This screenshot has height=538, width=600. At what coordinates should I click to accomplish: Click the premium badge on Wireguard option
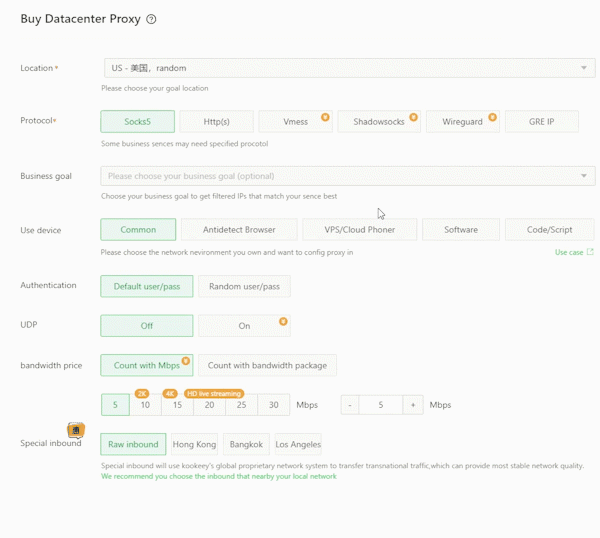click(492, 117)
